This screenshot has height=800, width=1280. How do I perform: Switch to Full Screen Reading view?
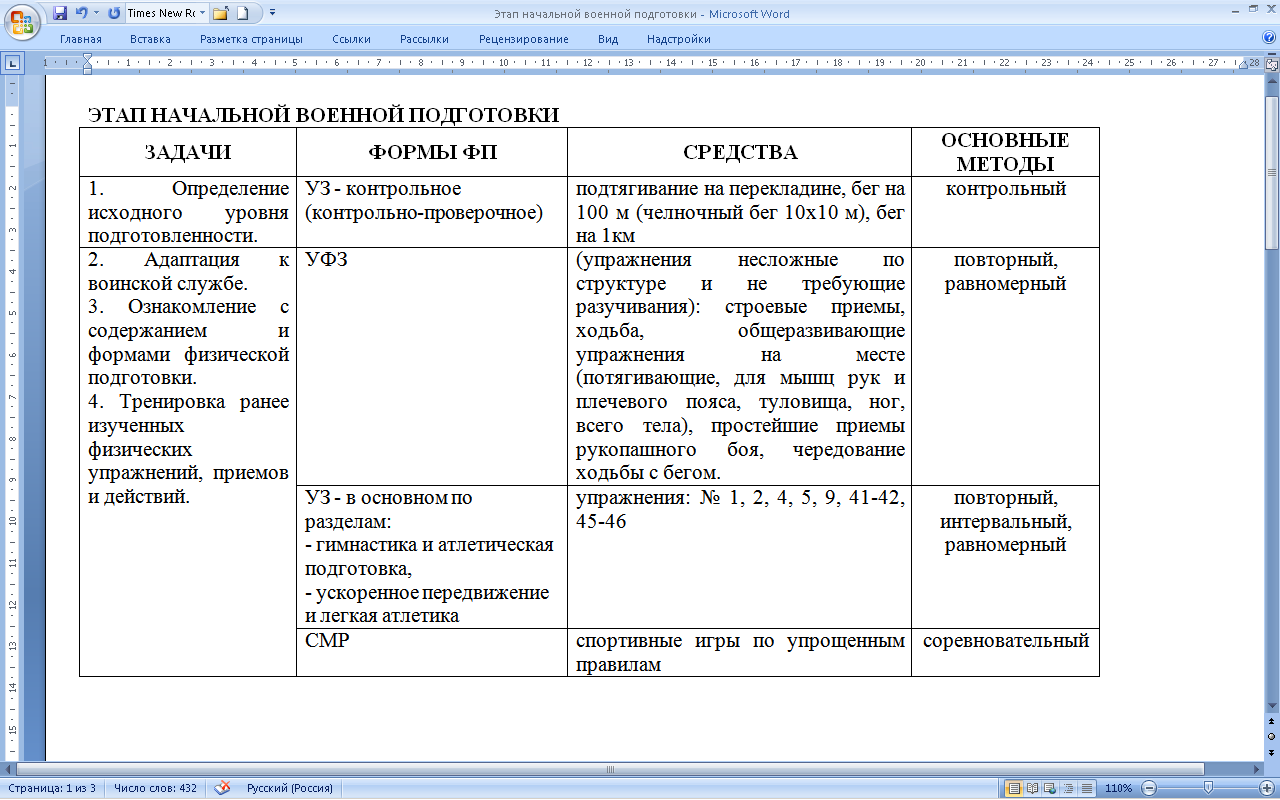click(1033, 788)
